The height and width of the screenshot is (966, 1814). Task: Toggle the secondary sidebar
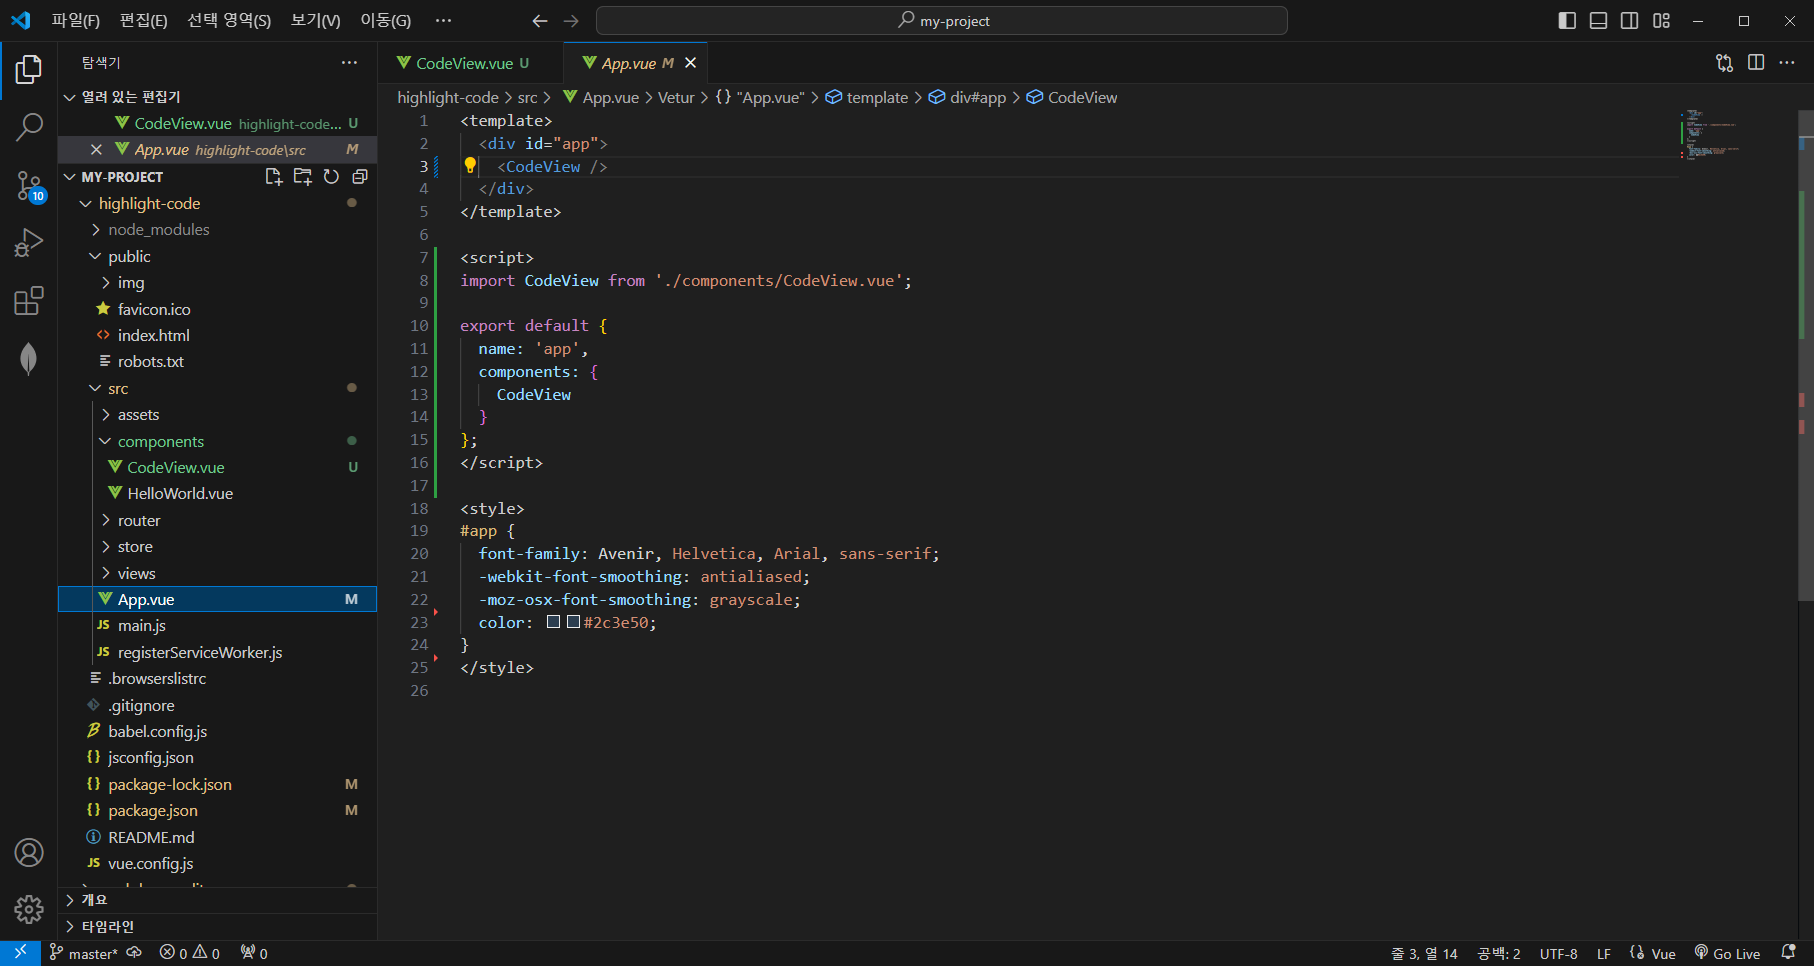(1629, 20)
